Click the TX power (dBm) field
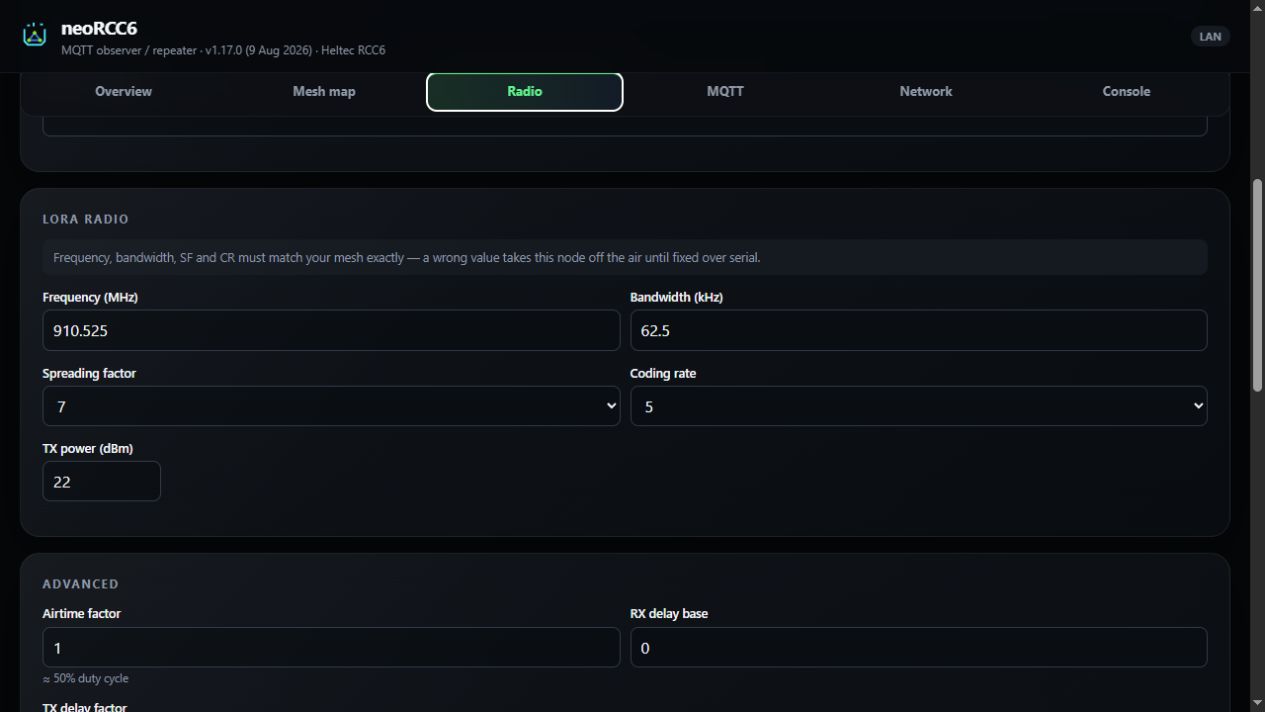 coord(101,481)
